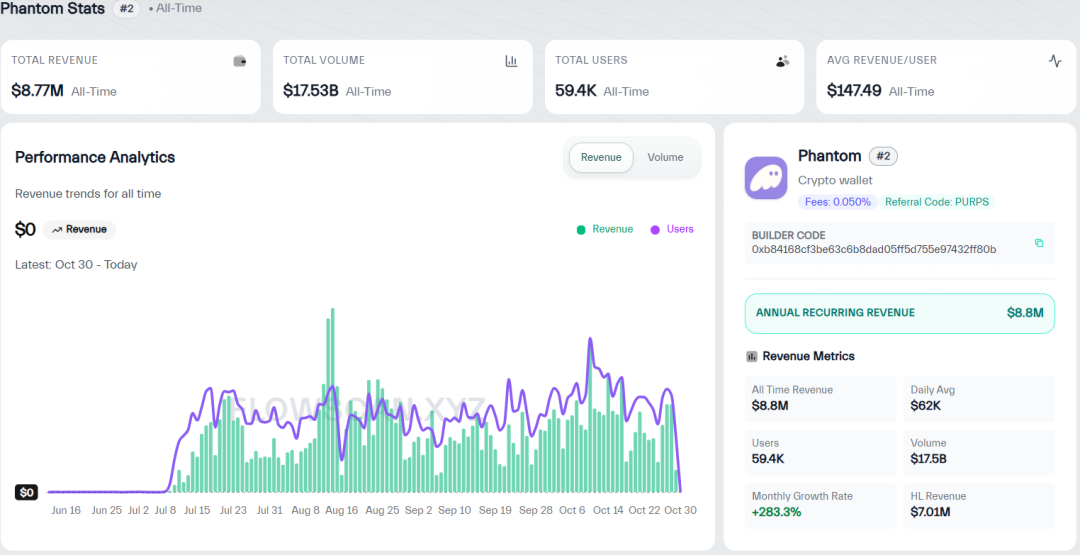Toggle the green Revenue legend series
This screenshot has height=555, width=1080.
[605, 230]
